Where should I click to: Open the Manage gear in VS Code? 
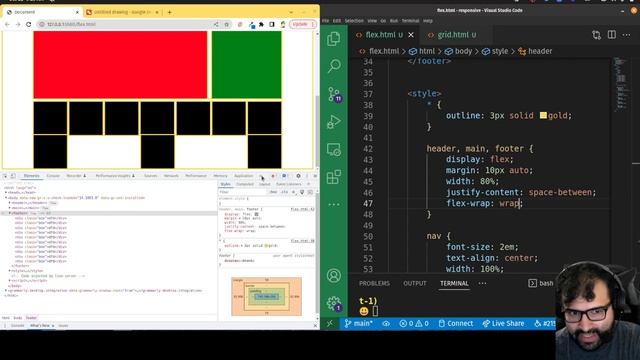point(333,303)
